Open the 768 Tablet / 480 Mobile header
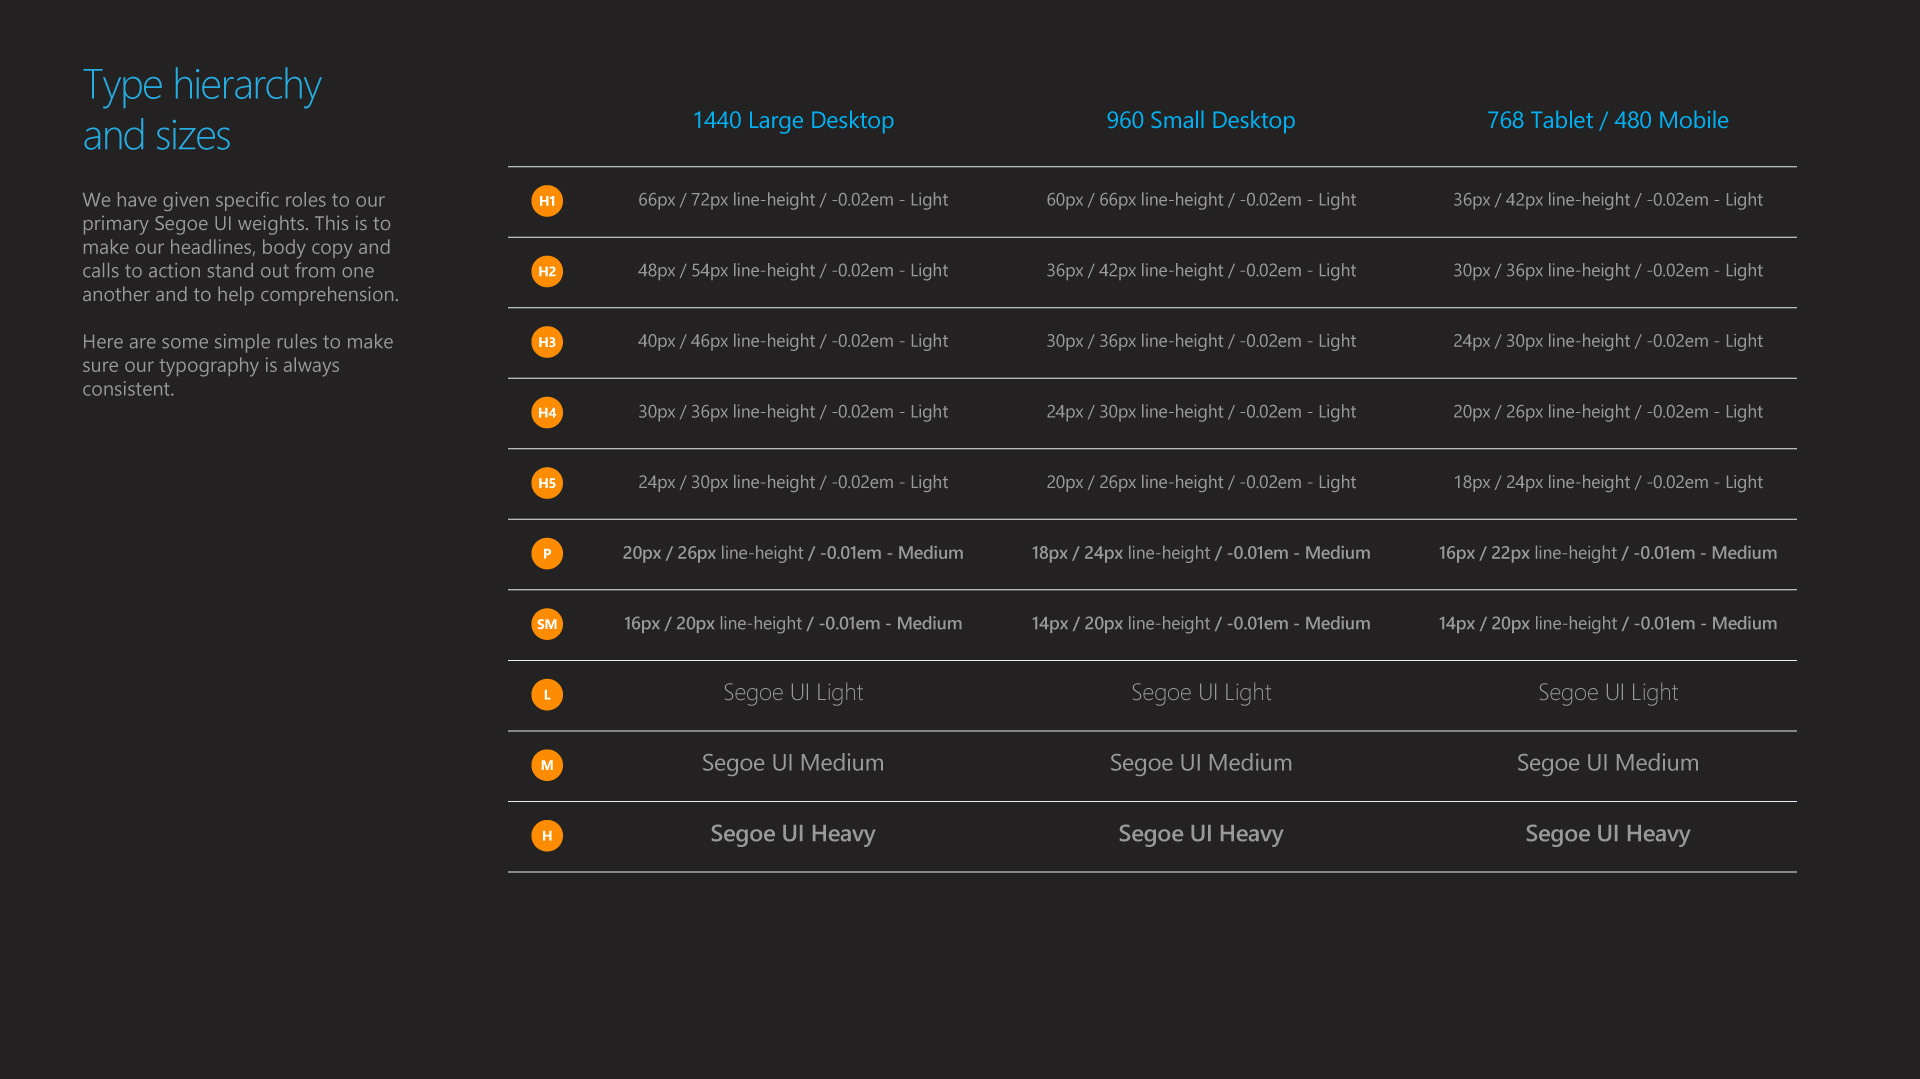1920x1079 pixels. (1607, 120)
